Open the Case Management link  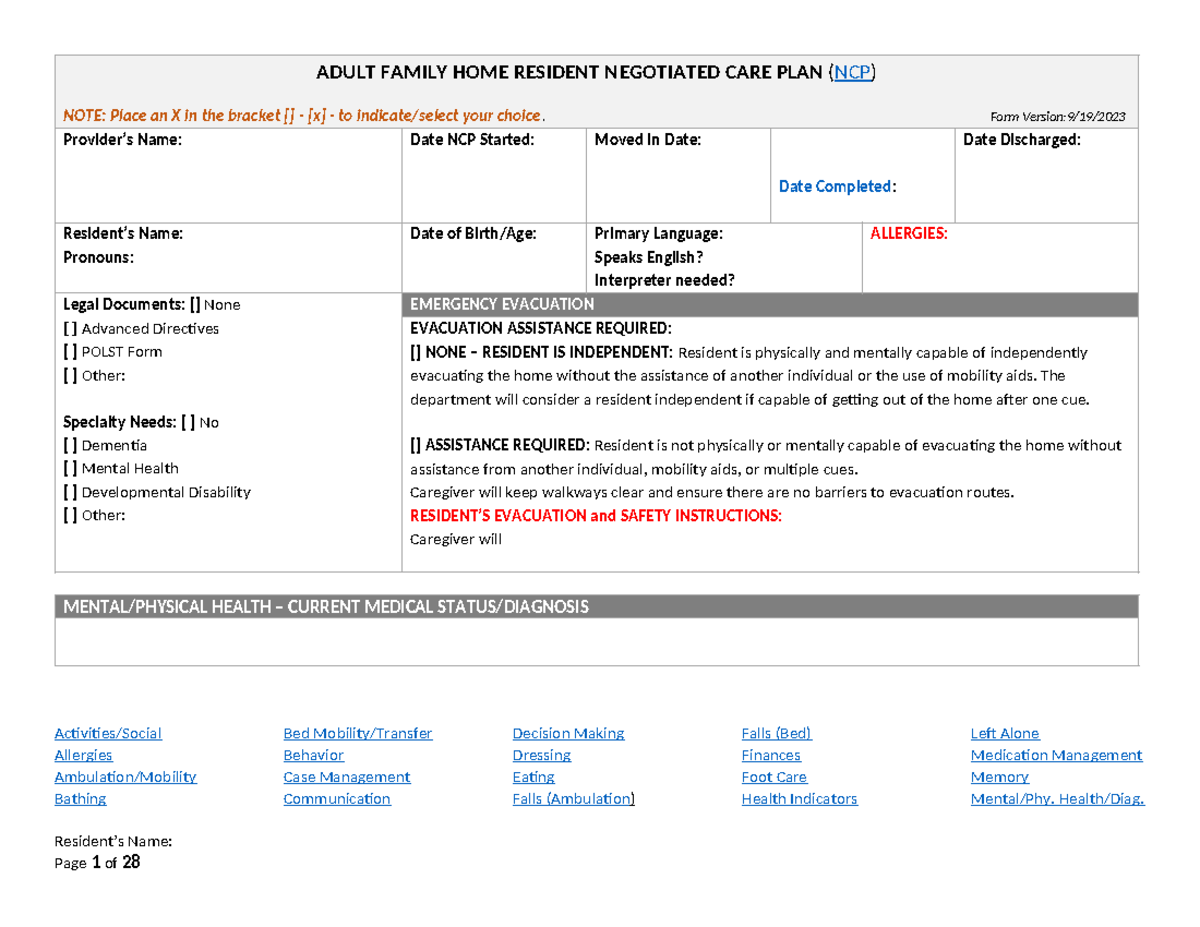[x=346, y=777]
